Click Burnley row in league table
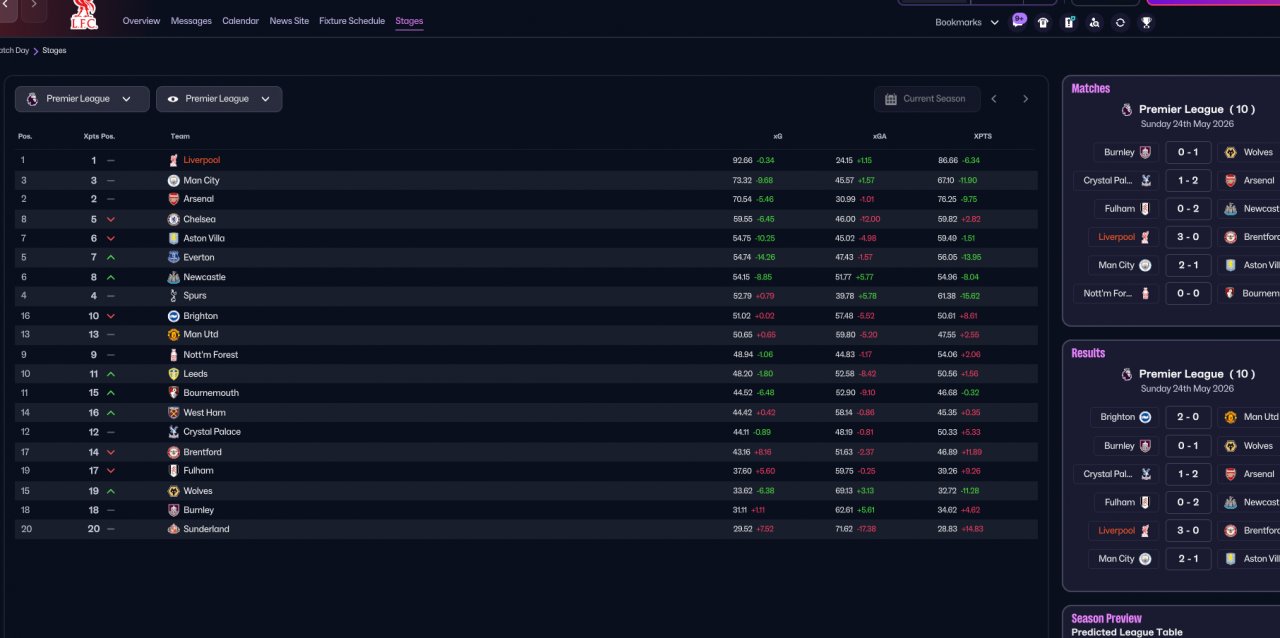The width and height of the screenshot is (1280, 638). (526, 510)
